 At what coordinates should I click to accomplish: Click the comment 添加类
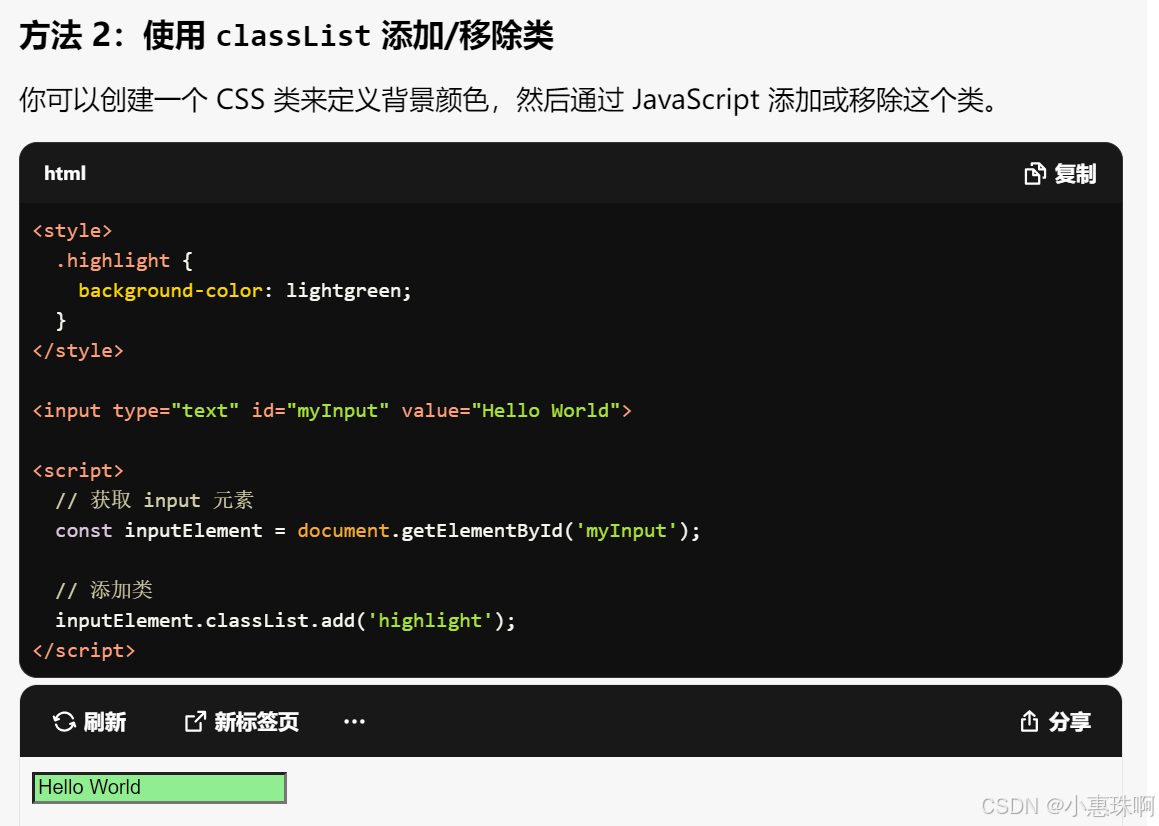coord(104,590)
